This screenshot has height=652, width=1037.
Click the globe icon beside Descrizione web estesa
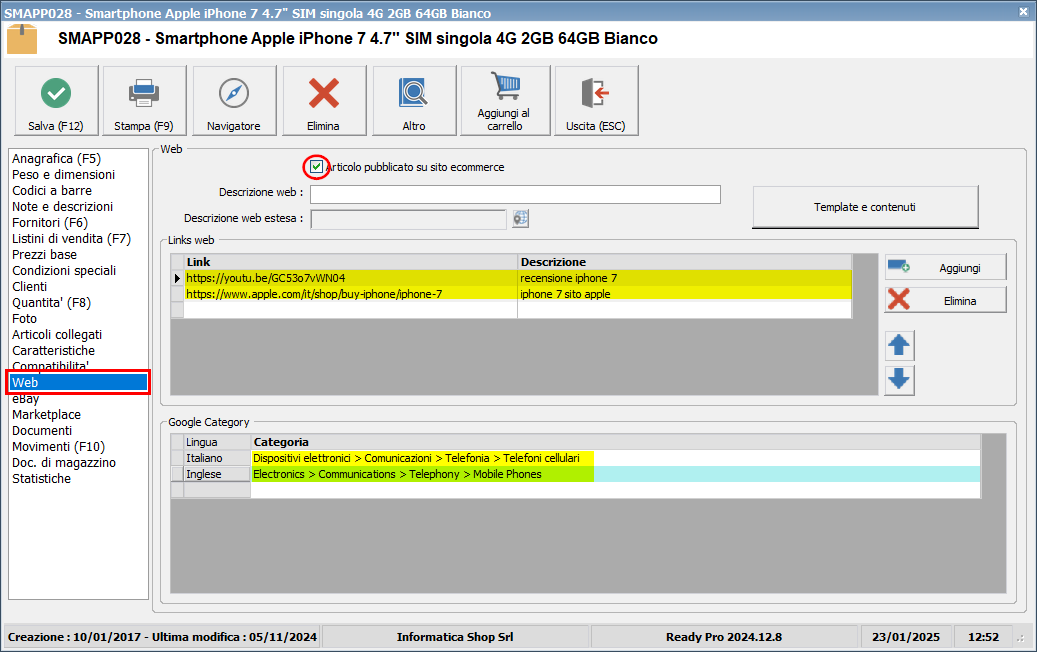(x=520, y=218)
